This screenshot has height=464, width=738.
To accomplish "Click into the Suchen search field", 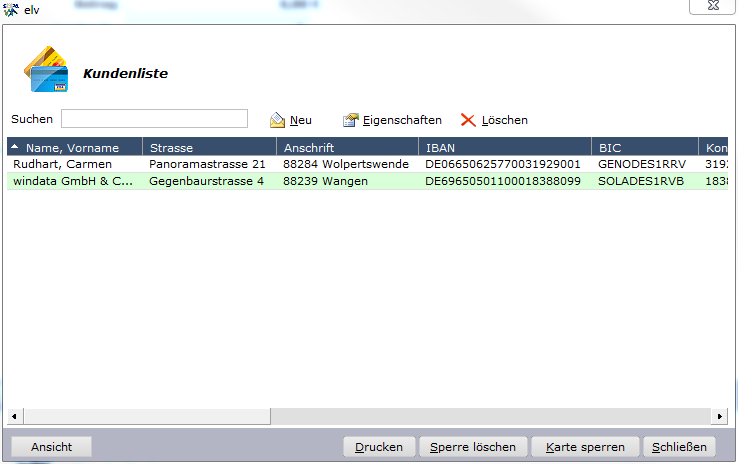I will (x=154, y=119).
